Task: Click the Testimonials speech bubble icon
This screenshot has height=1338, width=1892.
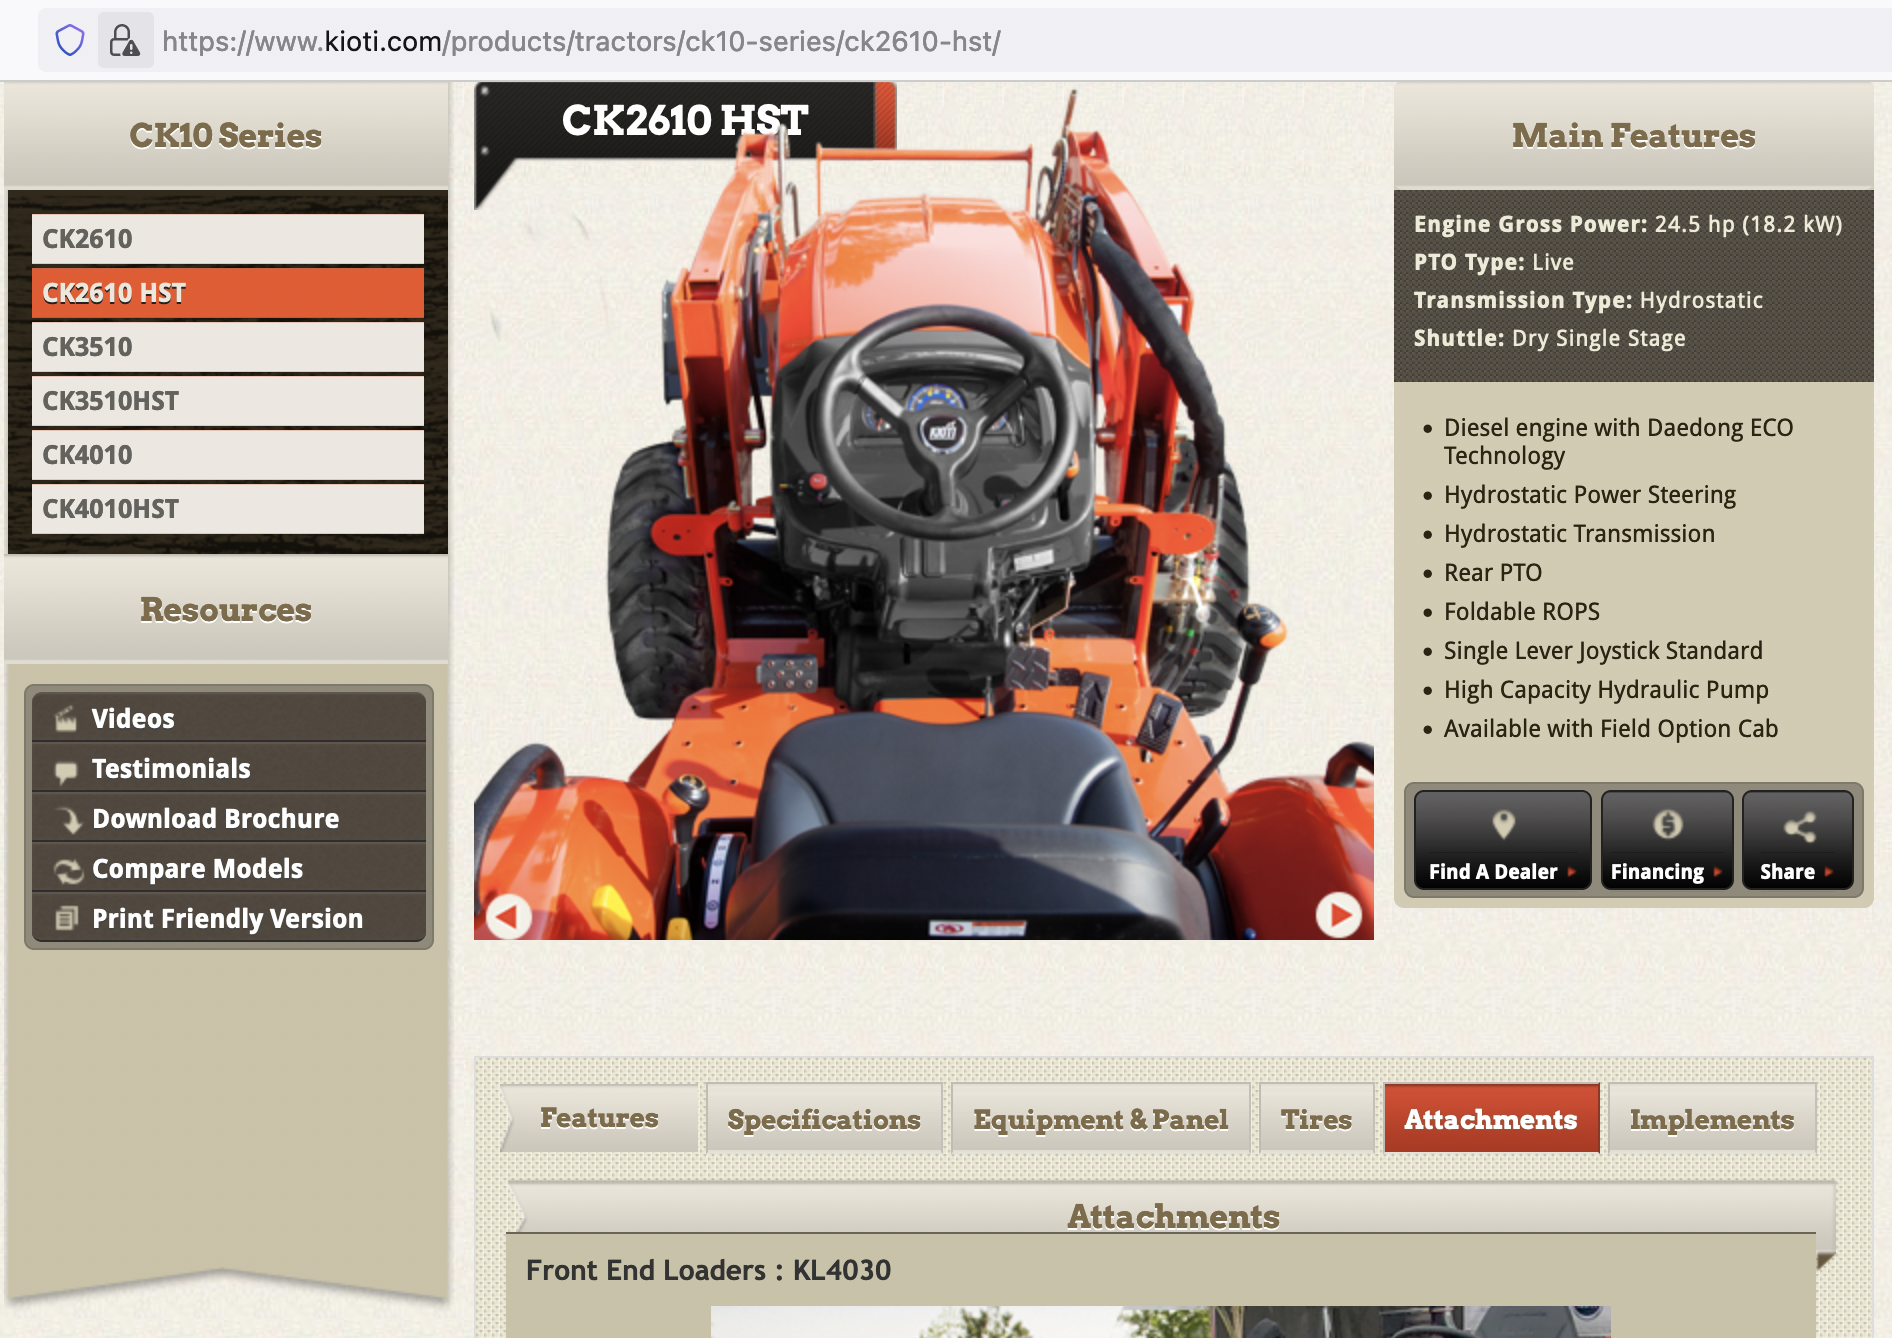Action: tap(66, 771)
